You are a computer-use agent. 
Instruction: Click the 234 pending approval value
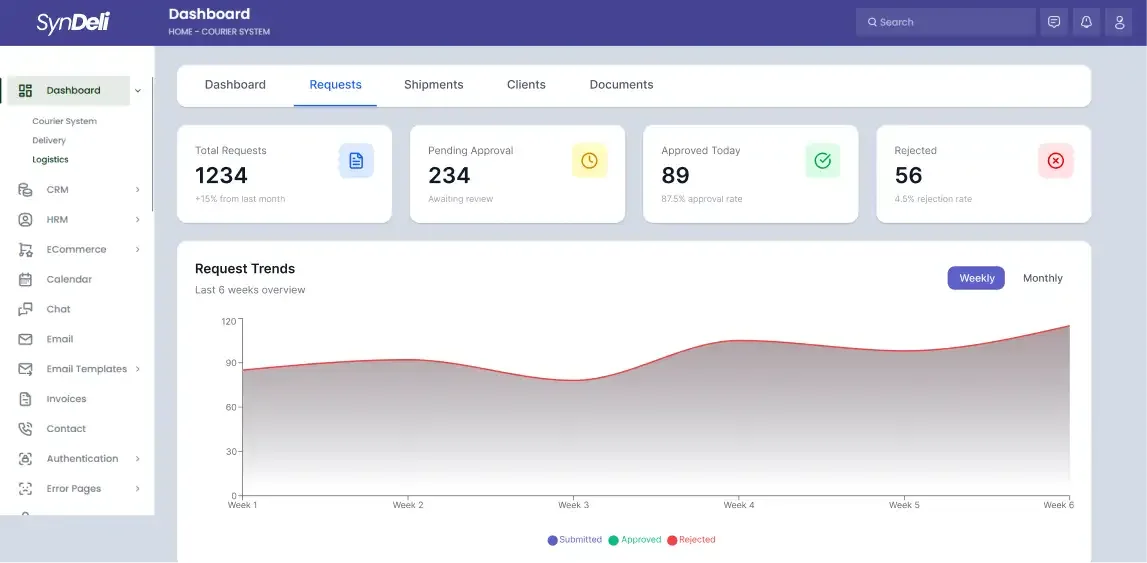coord(449,175)
